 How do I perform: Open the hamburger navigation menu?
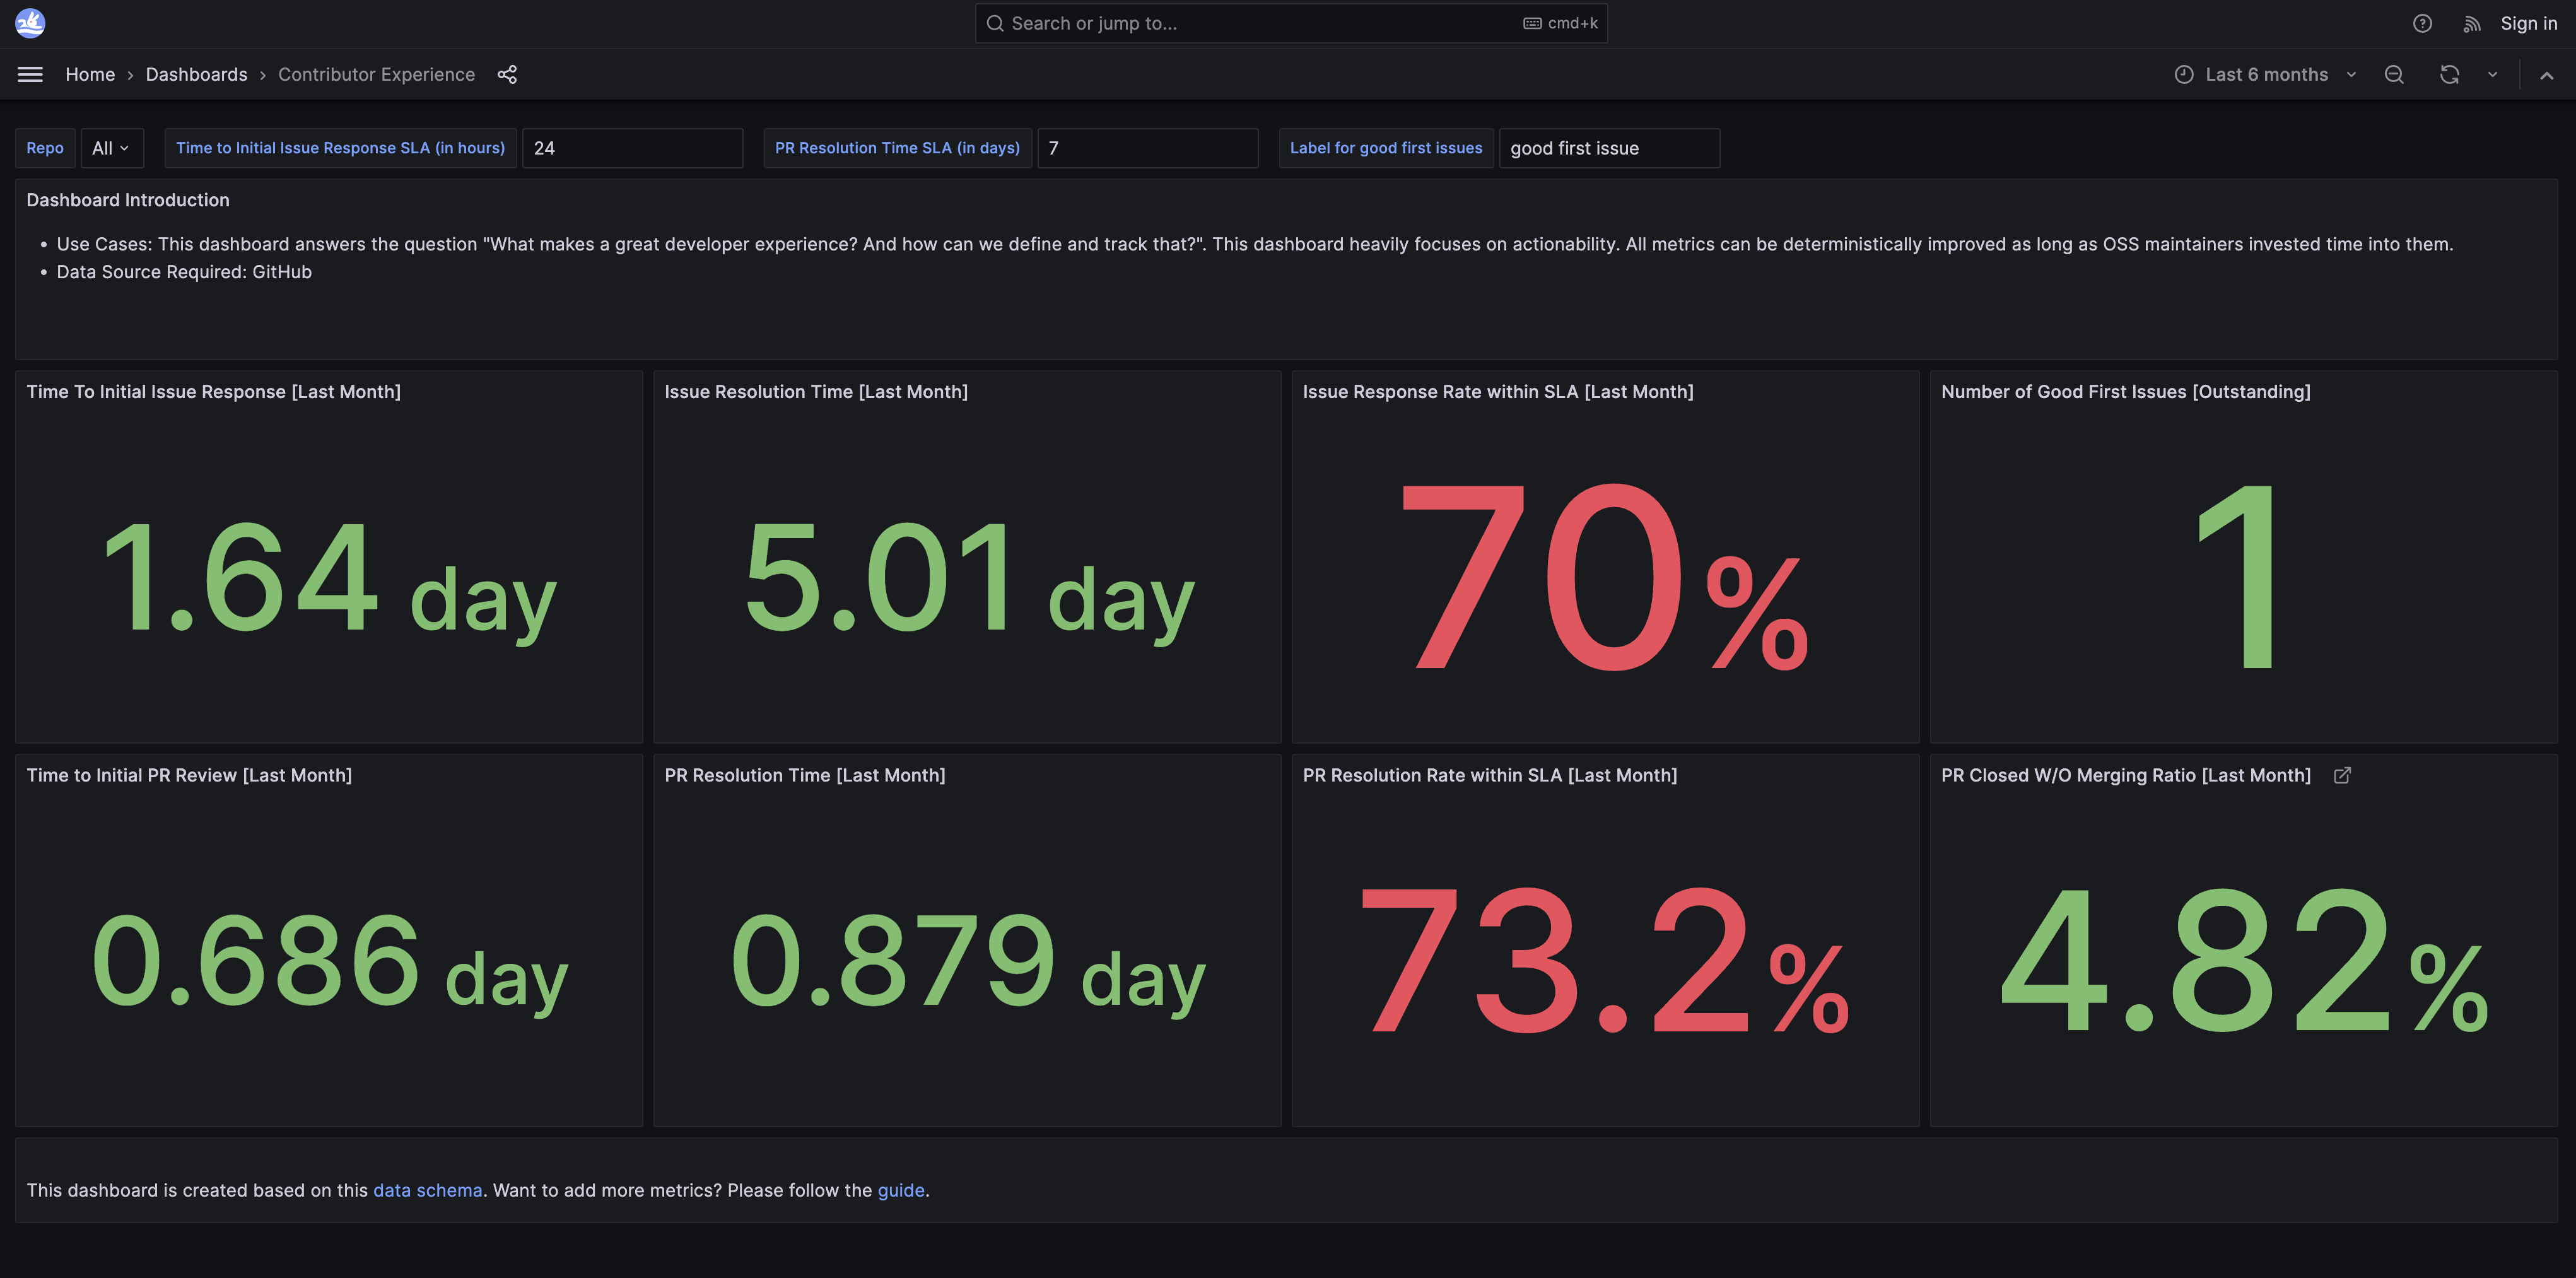pyautogui.click(x=30, y=75)
